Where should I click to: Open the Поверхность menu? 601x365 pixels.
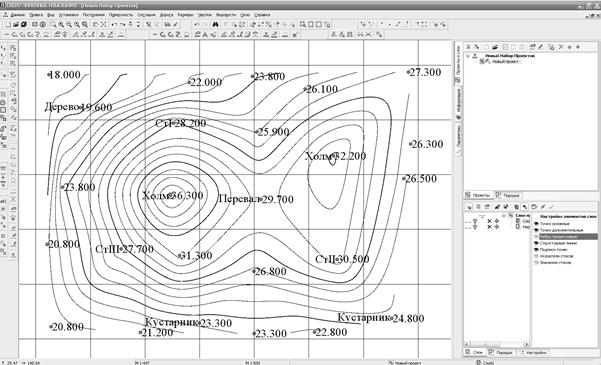121,15
